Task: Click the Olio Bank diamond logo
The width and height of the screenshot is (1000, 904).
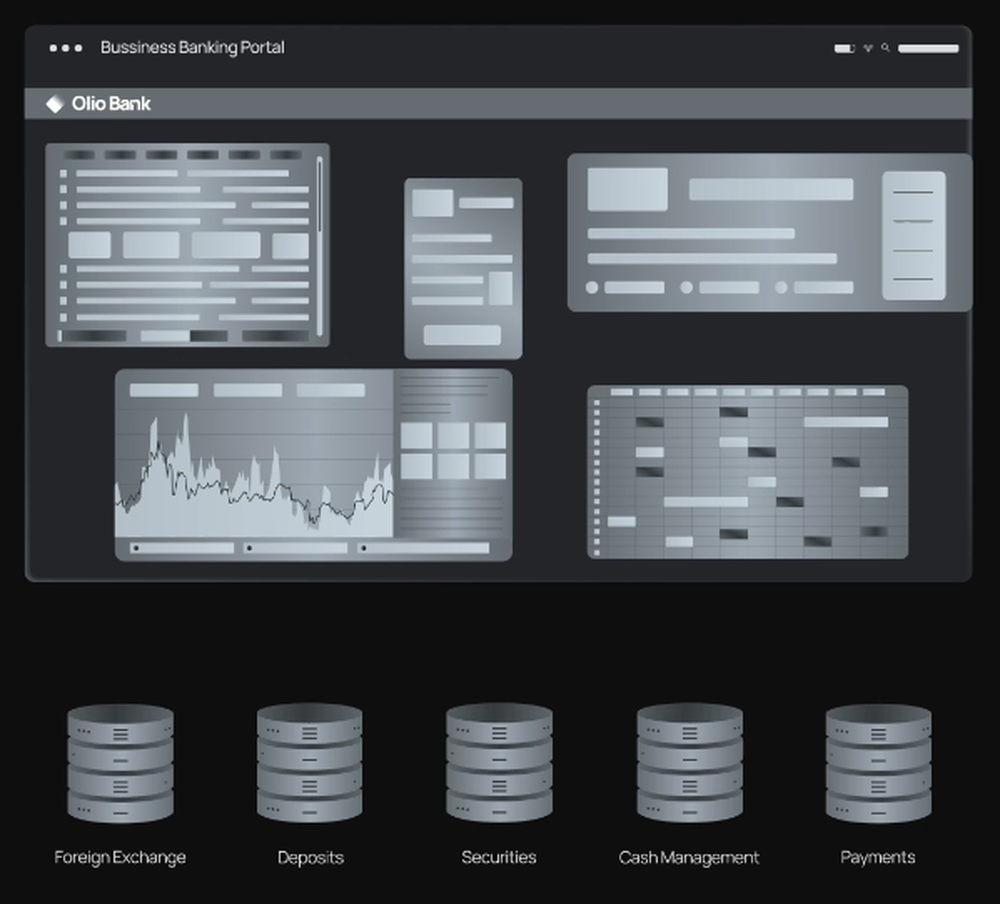Action: 54,102
